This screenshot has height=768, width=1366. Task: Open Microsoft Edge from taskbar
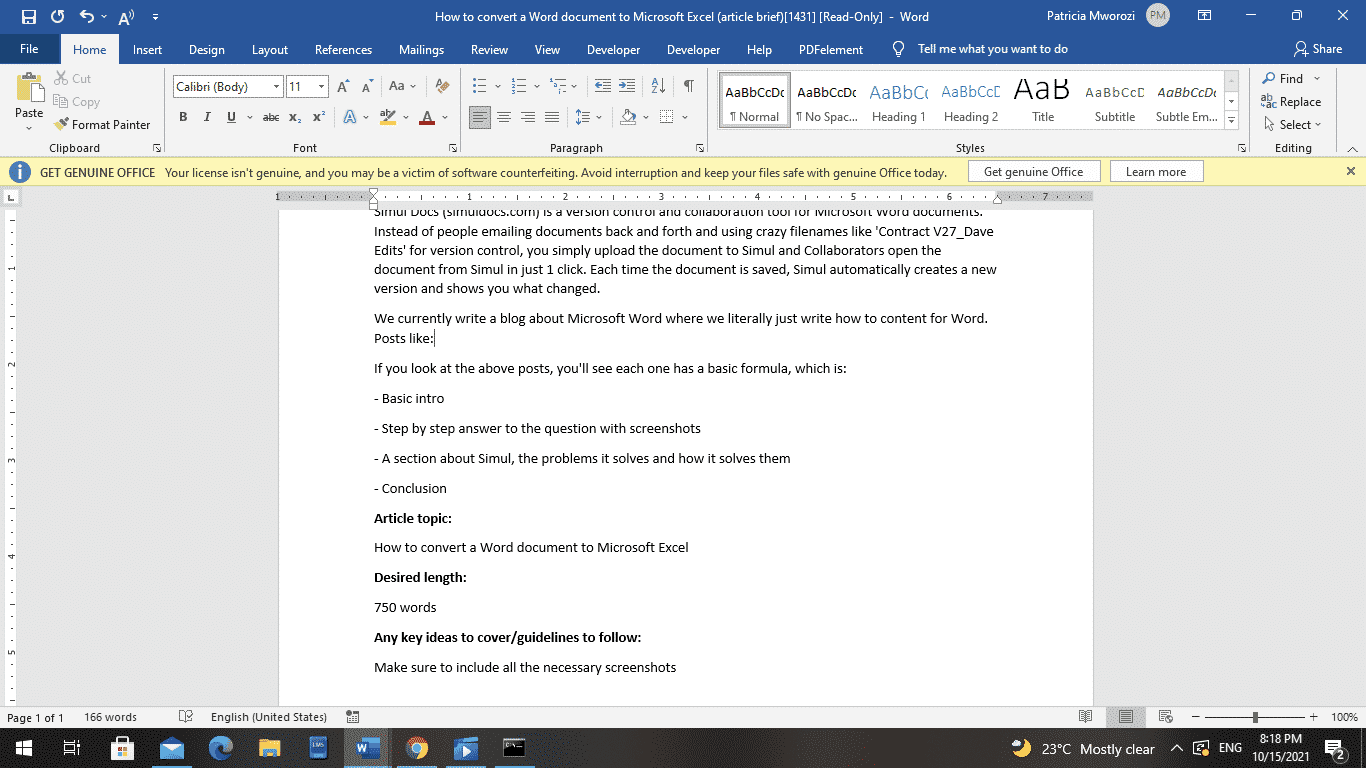point(221,748)
